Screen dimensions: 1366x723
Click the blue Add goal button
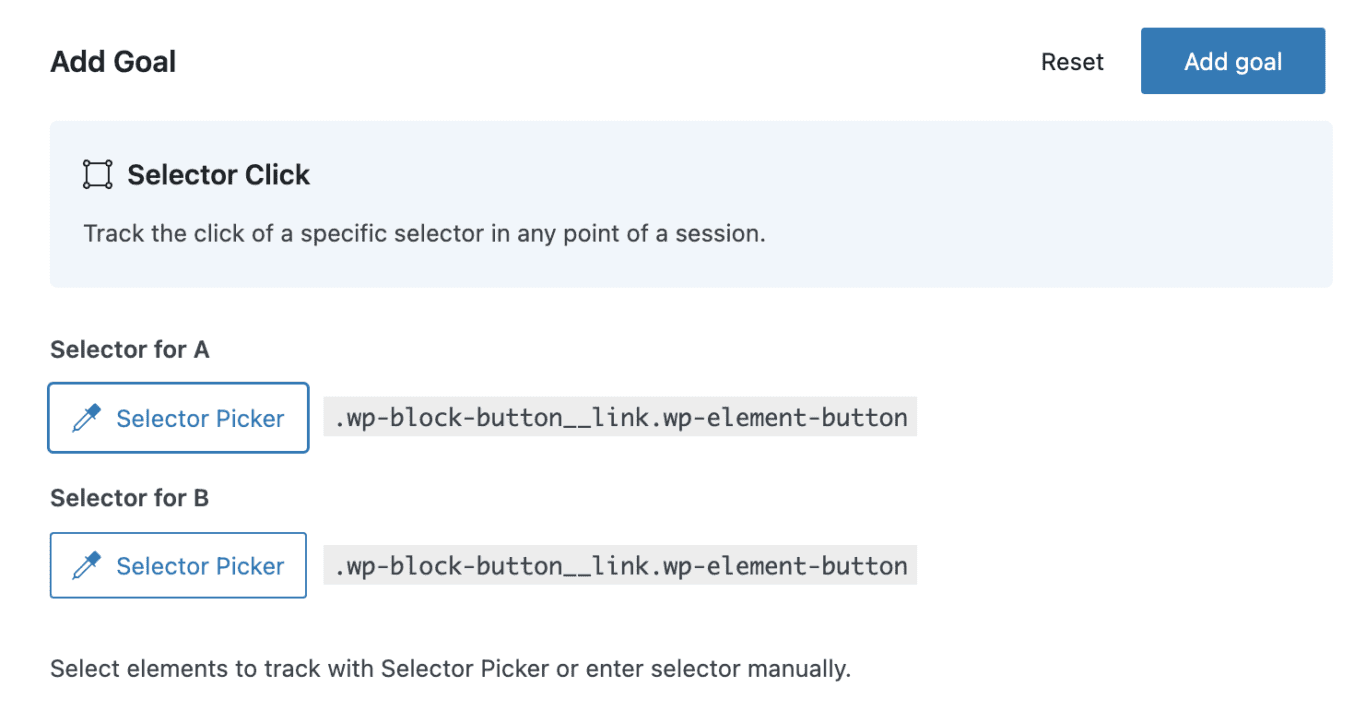(x=1232, y=61)
